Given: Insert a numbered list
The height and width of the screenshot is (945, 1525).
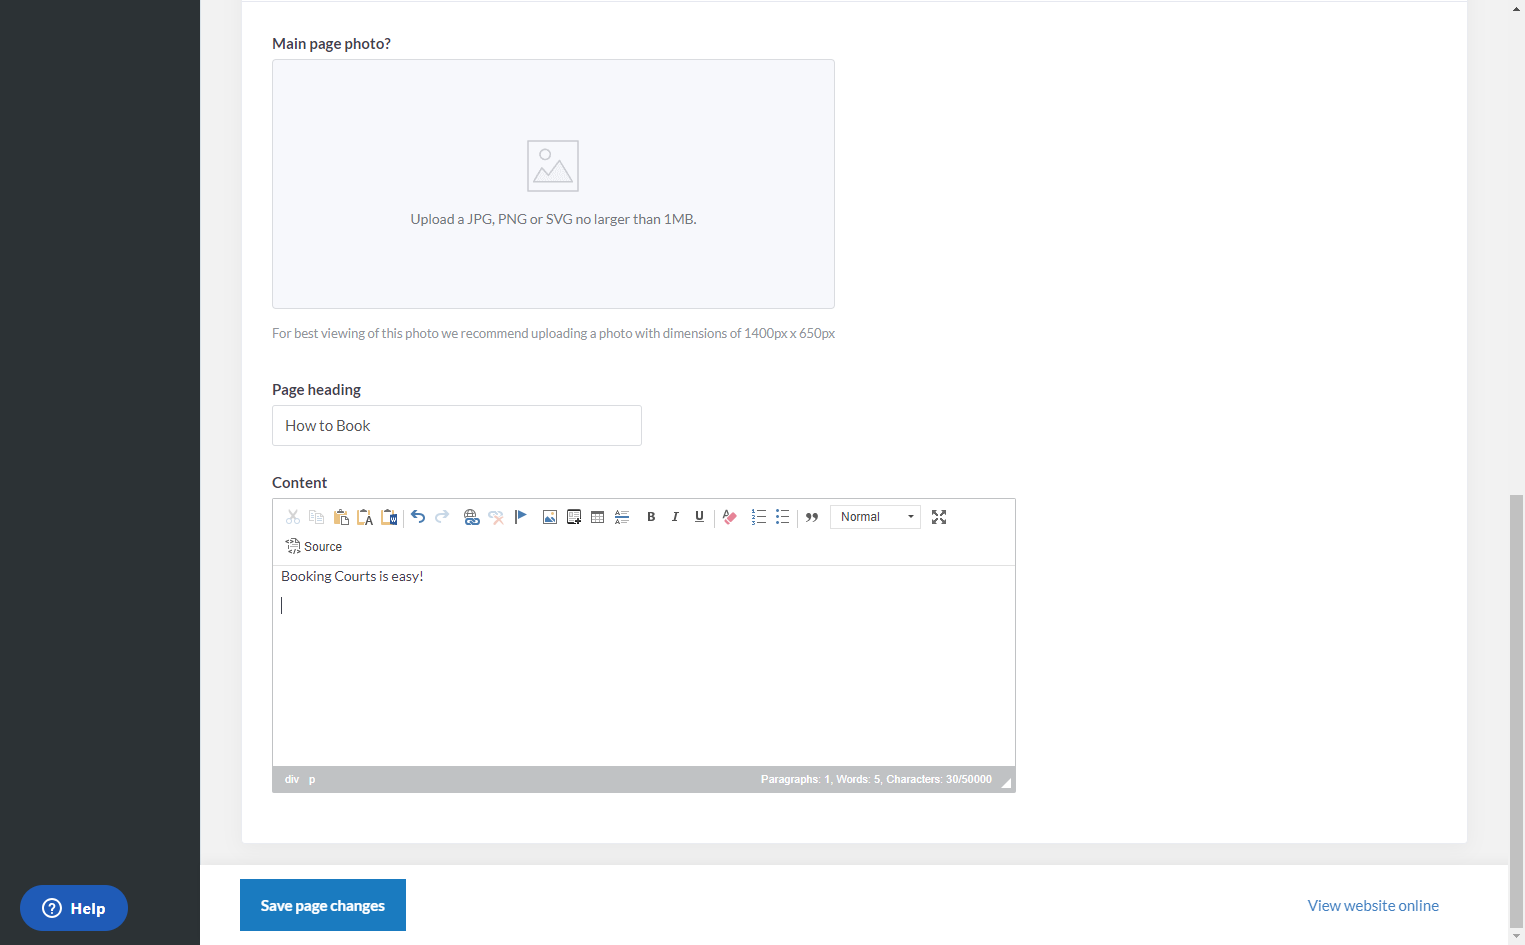Looking at the screenshot, I should coord(759,517).
